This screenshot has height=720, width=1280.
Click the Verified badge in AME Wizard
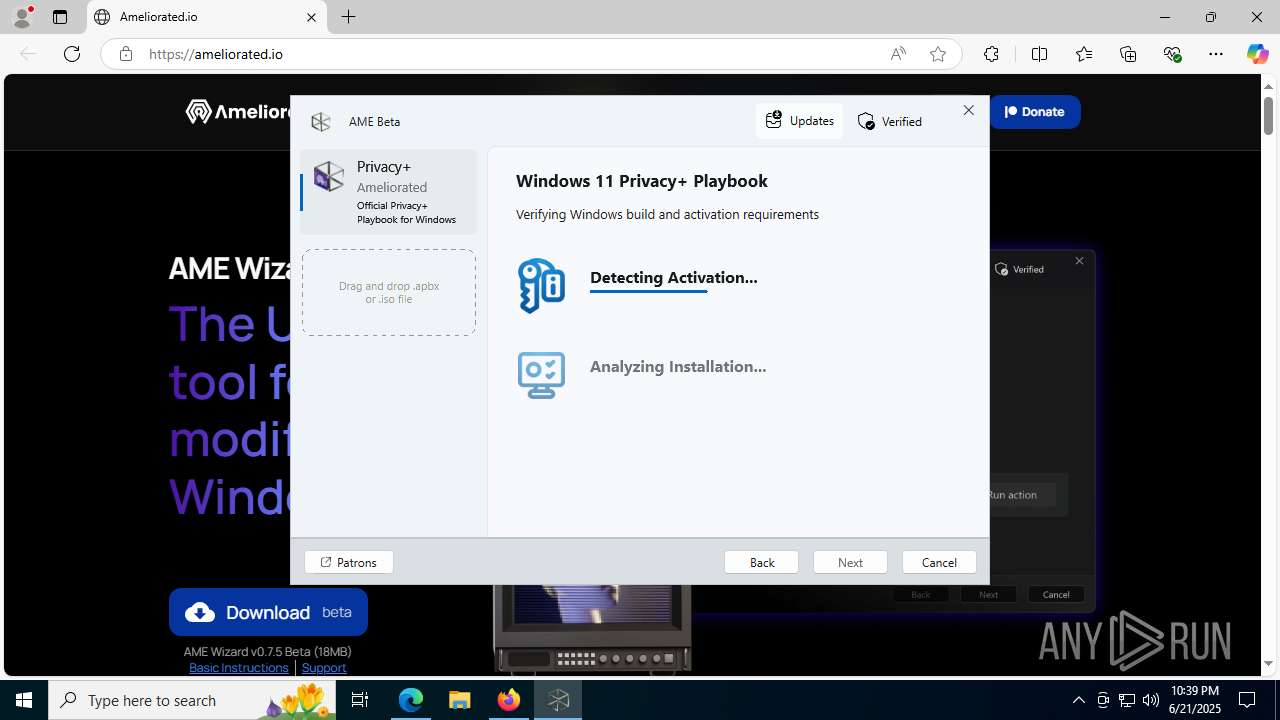pyautogui.click(x=890, y=122)
